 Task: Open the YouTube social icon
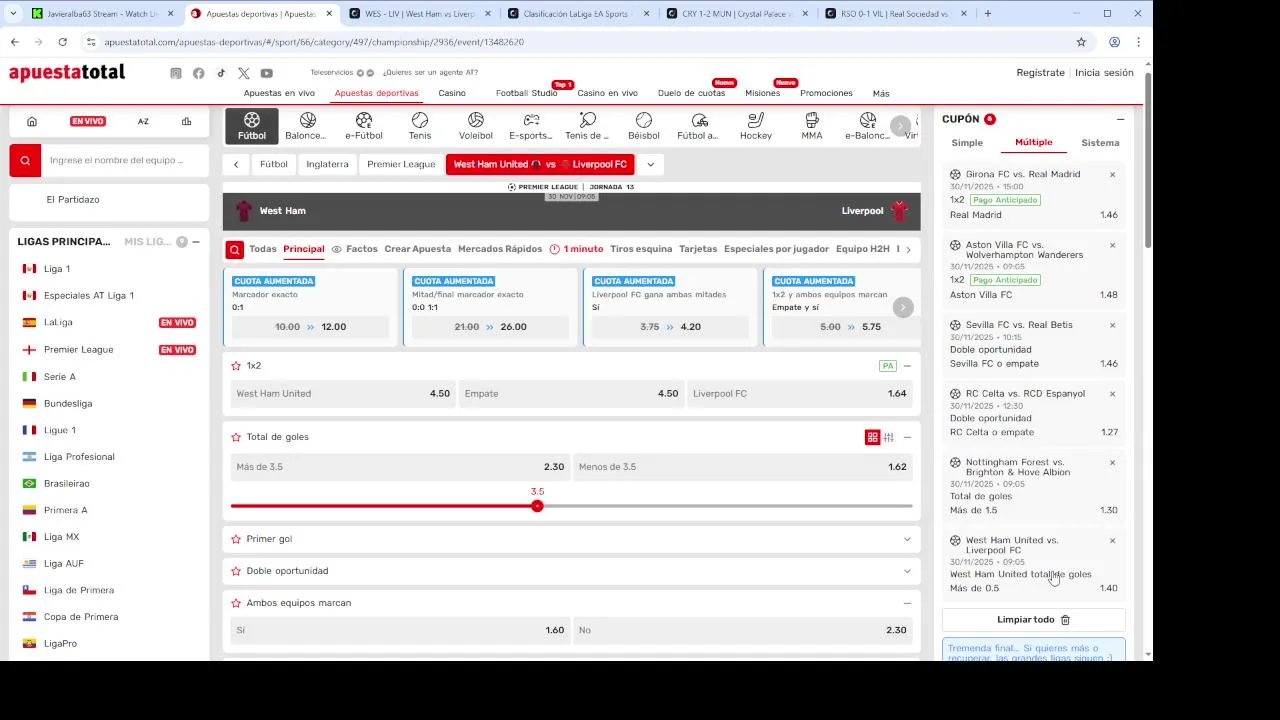tap(267, 73)
